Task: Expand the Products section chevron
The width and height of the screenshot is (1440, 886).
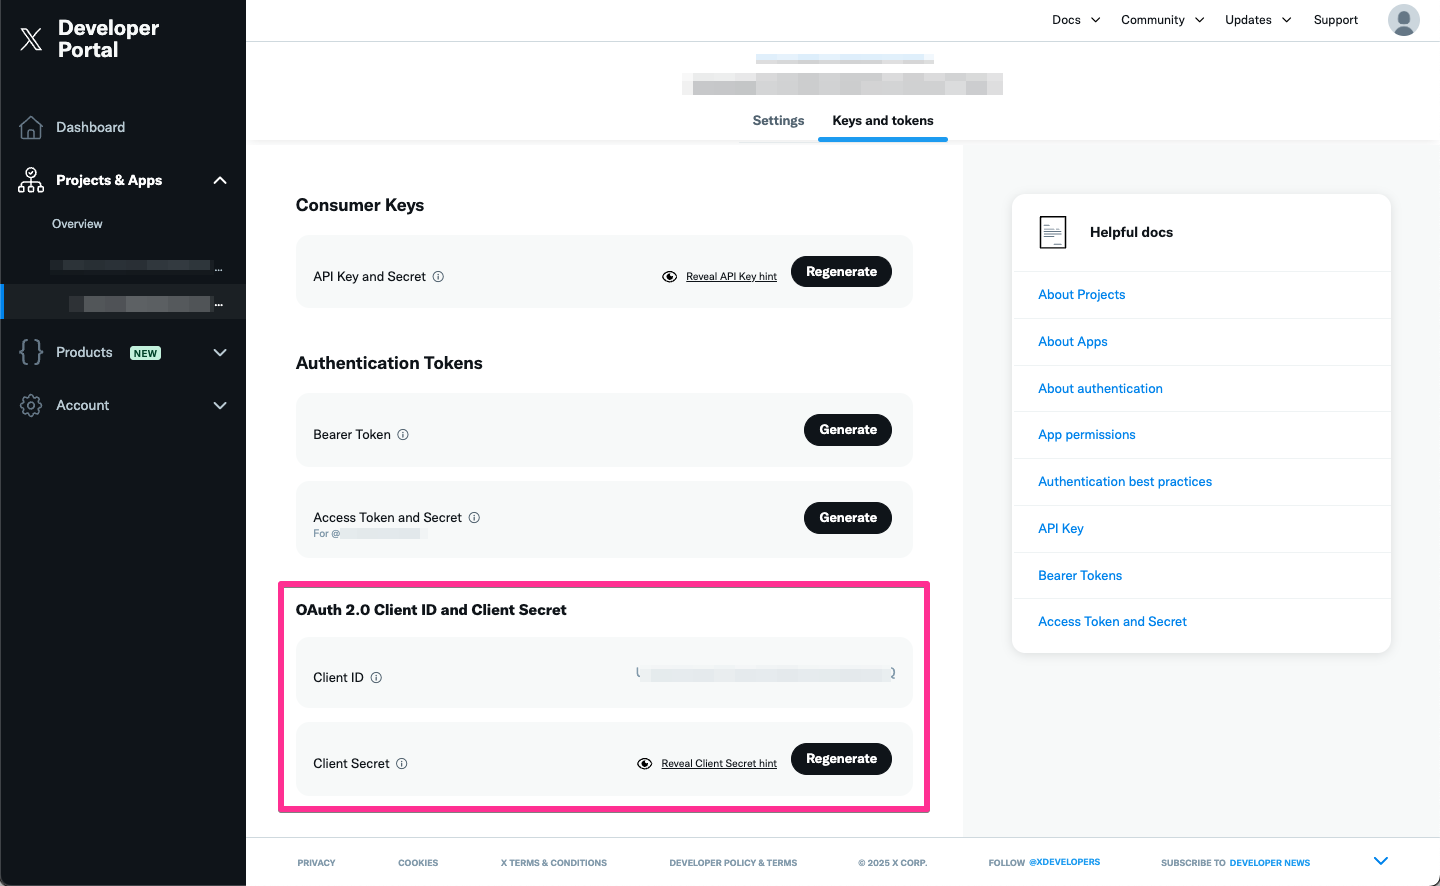Action: point(220,352)
